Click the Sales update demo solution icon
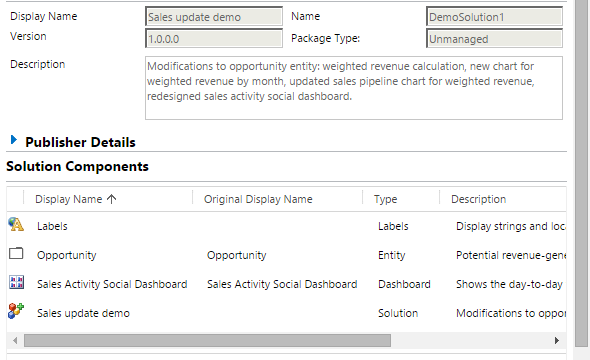This screenshot has height=360, width=590. click(16, 311)
